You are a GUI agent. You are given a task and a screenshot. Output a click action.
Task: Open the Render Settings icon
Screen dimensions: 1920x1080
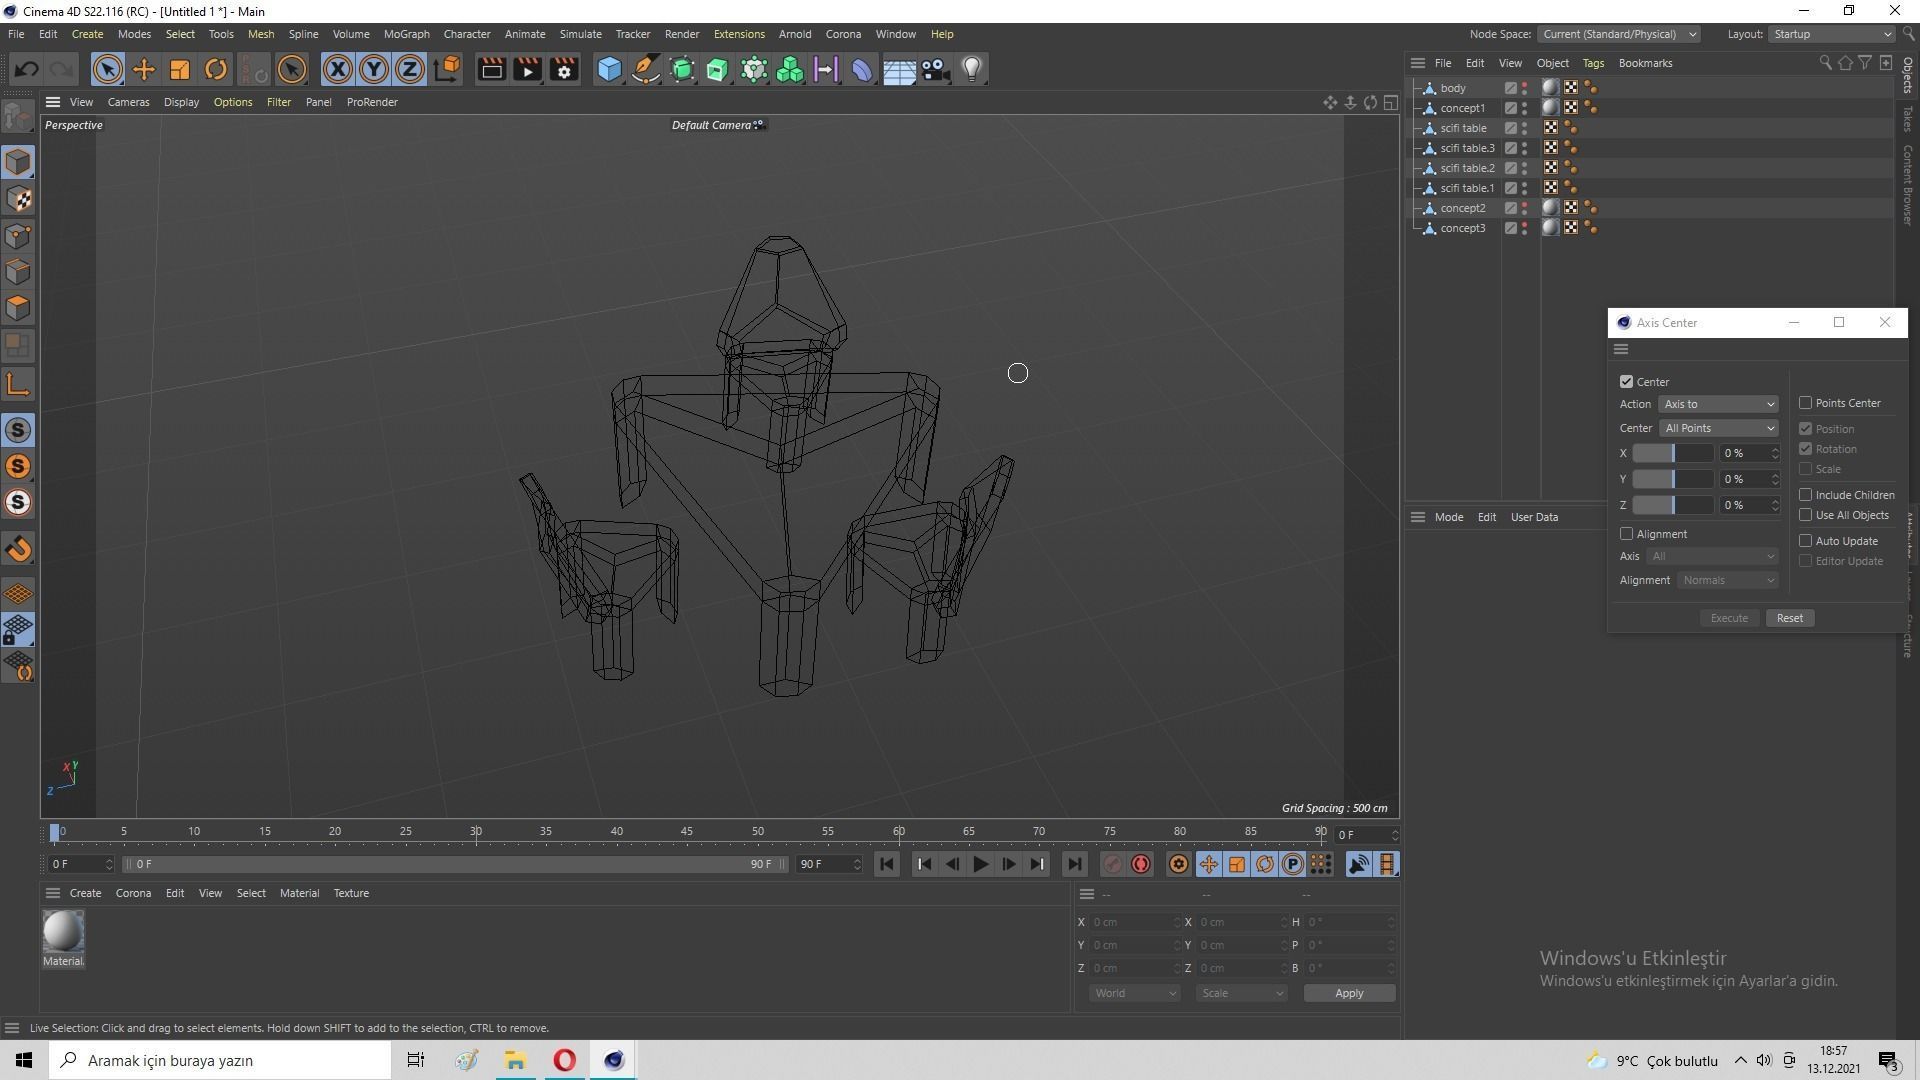coord(563,69)
